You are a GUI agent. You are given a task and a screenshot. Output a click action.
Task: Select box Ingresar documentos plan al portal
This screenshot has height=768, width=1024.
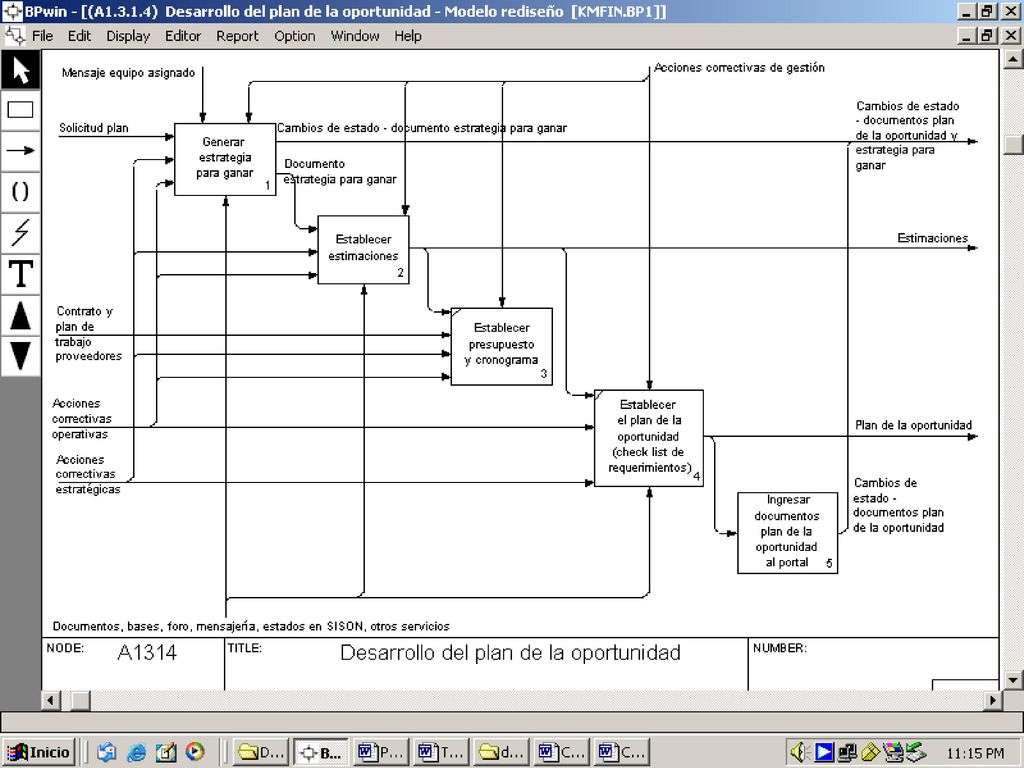pos(788,533)
